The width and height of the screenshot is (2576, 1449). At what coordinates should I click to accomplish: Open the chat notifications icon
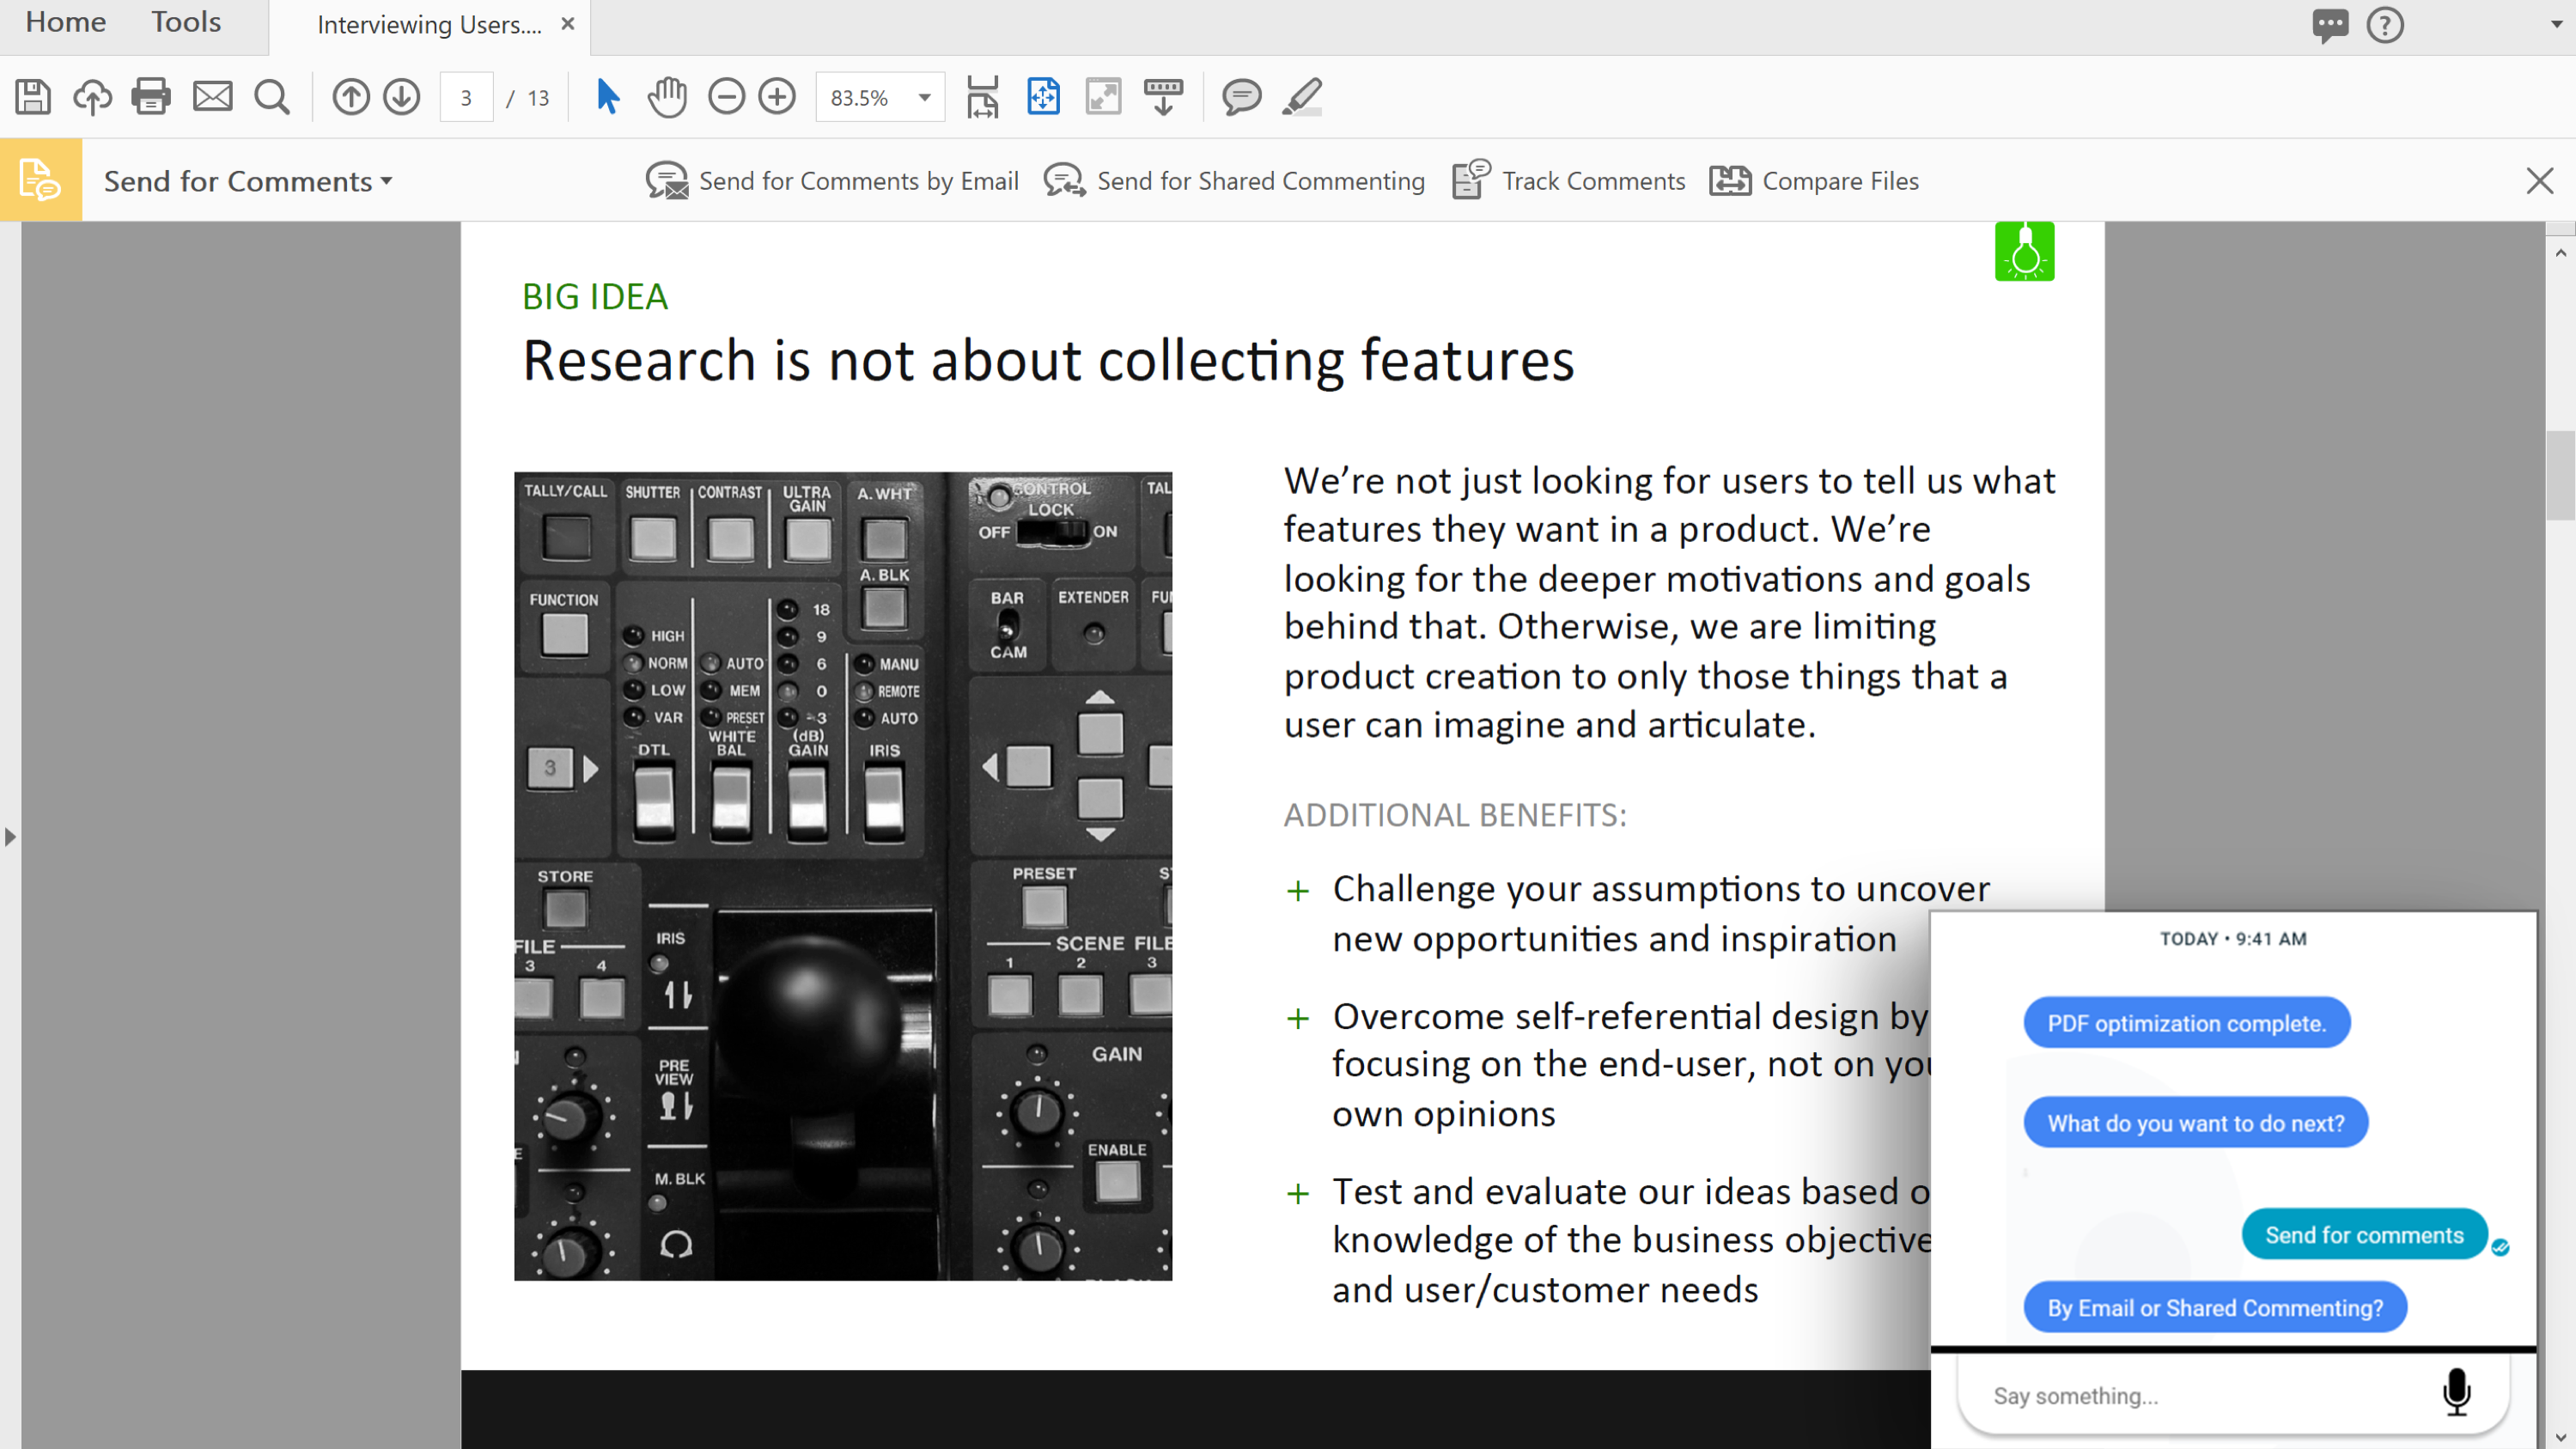coord(2330,25)
